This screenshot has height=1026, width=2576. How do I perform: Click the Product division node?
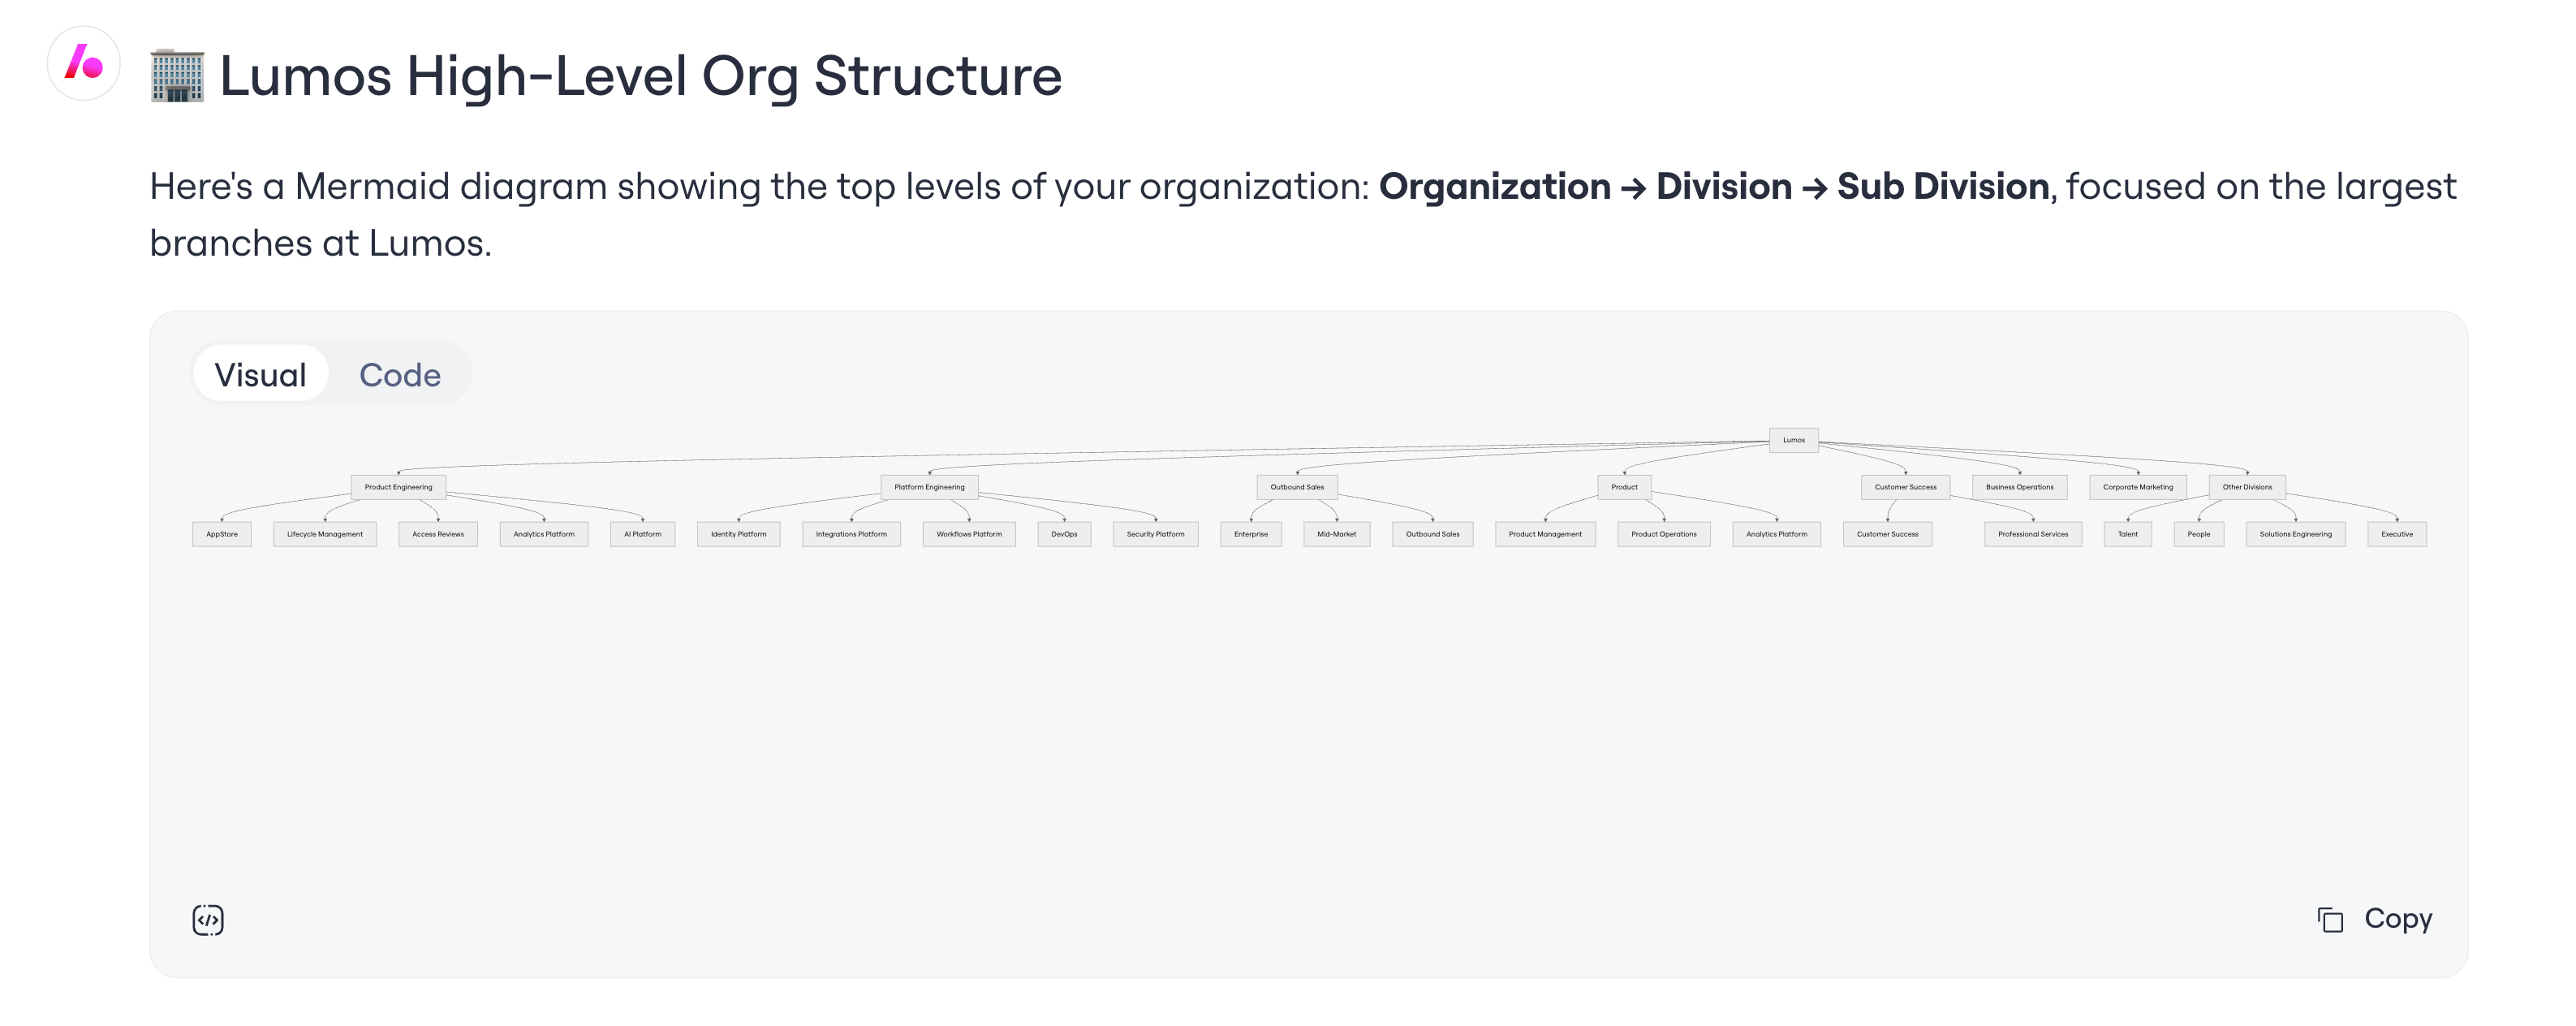pyautogui.click(x=1624, y=487)
